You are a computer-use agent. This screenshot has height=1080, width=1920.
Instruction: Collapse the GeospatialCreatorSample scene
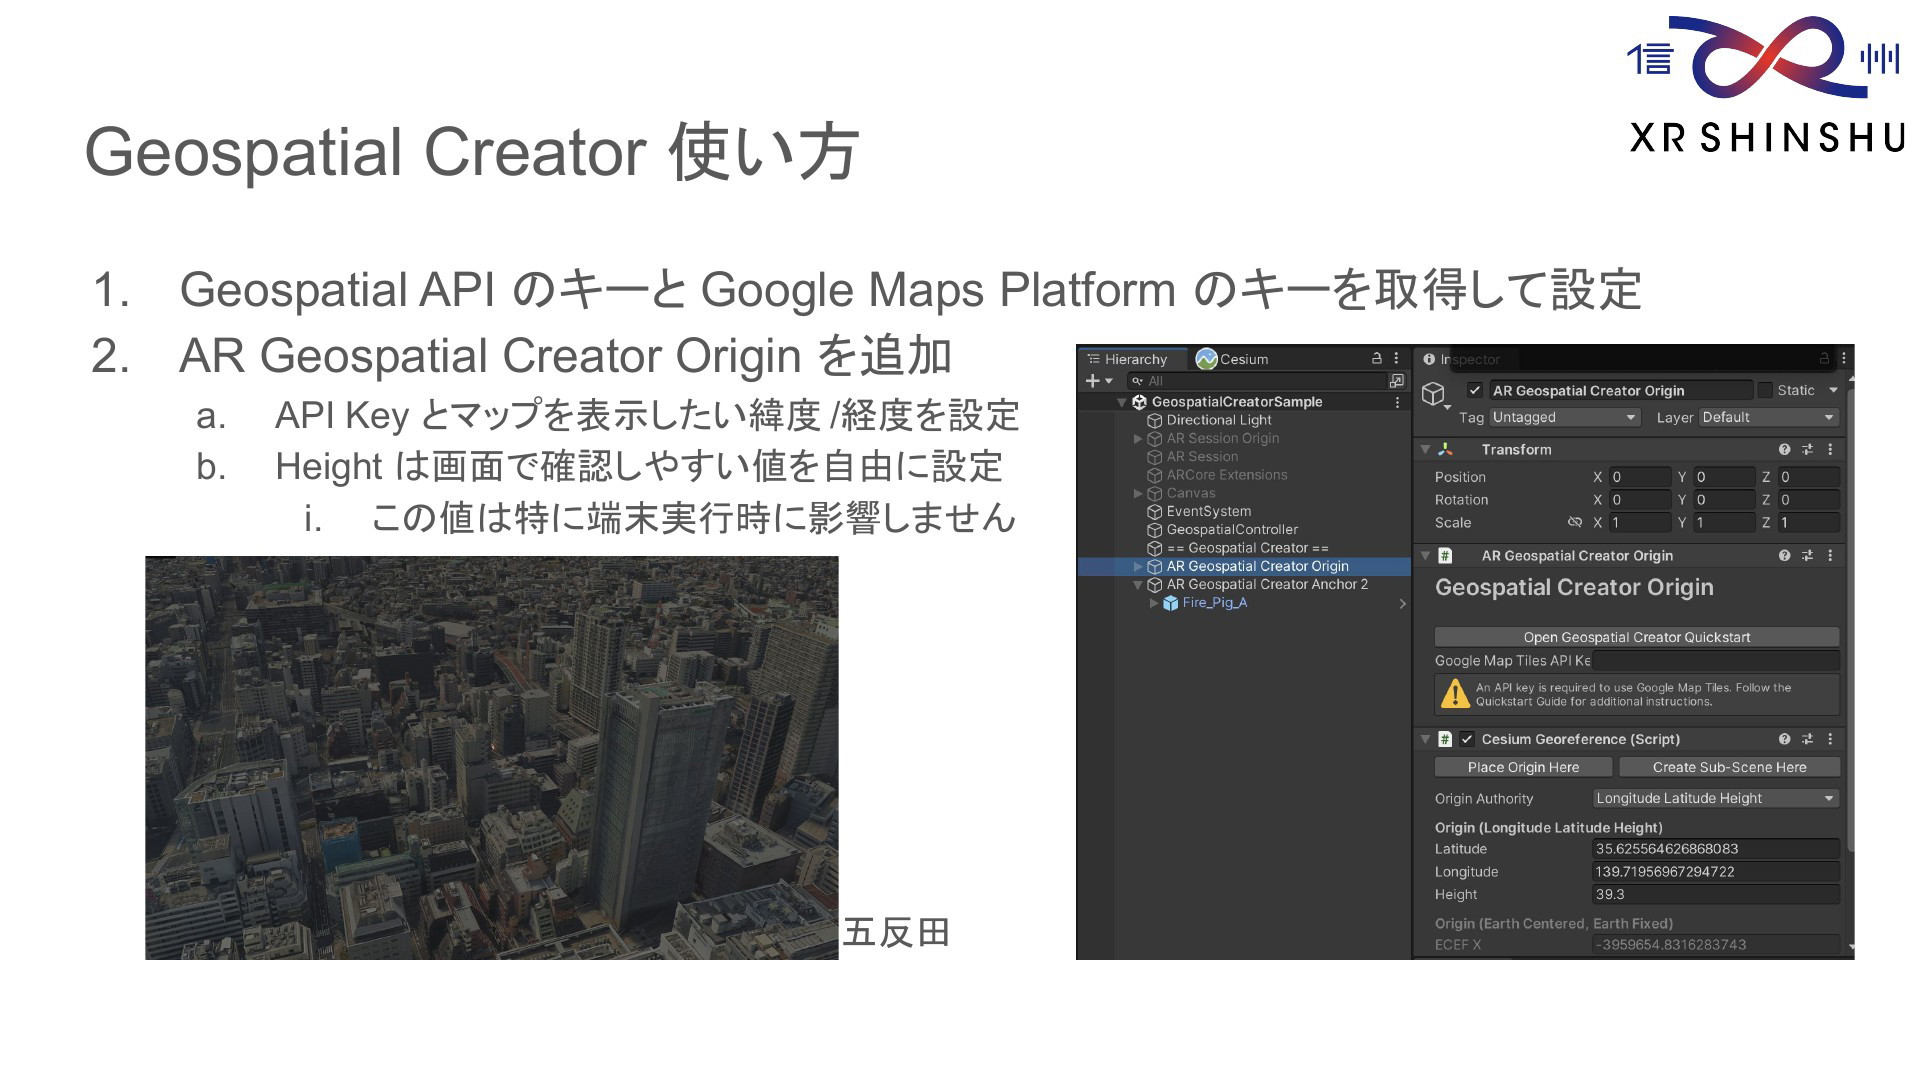(x=1122, y=402)
